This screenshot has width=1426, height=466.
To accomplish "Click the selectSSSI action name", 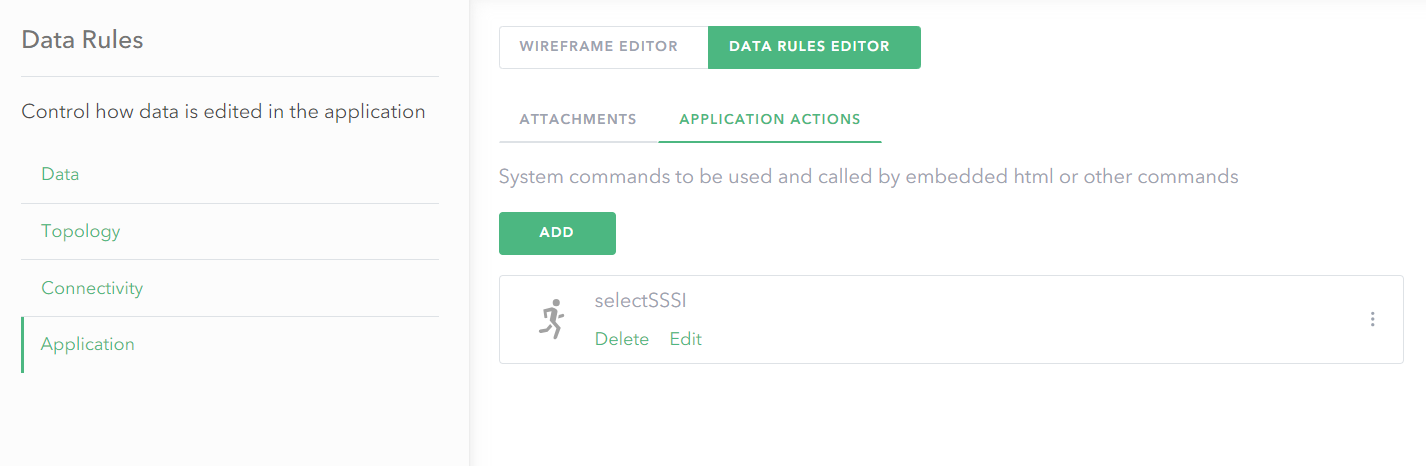I will coord(641,301).
